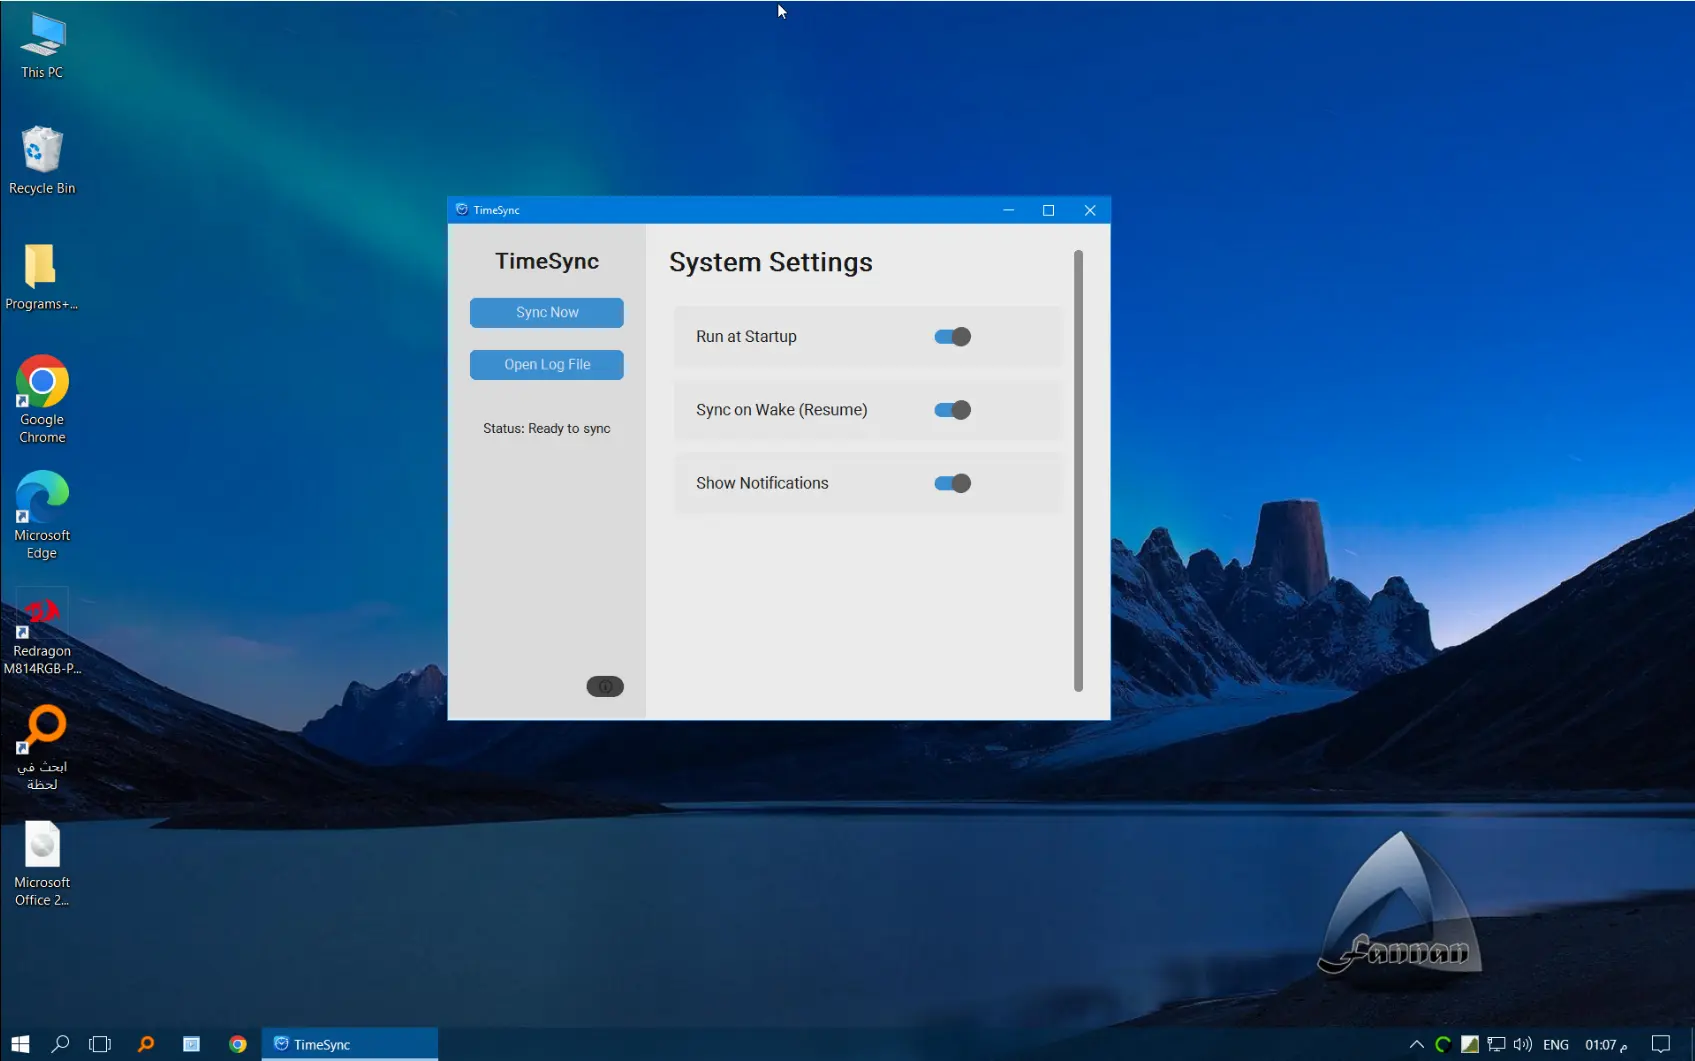Select Microsoft Edge desktop shortcut

pyautogui.click(x=42, y=515)
